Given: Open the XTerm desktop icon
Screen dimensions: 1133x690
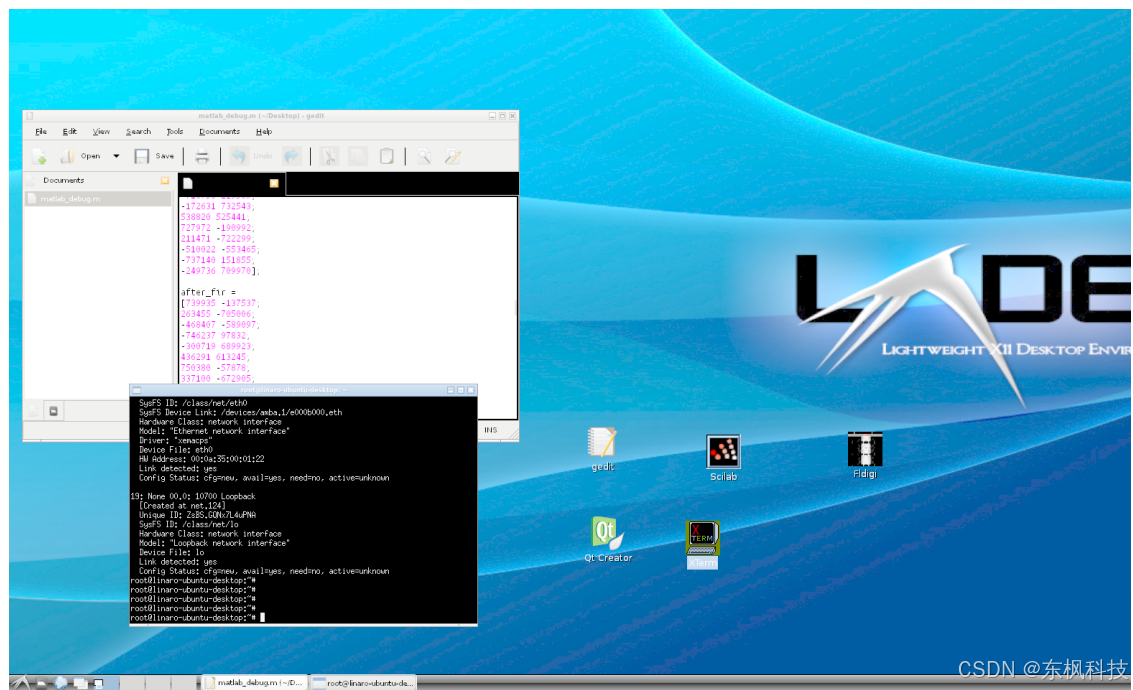Looking at the screenshot, I should coord(702,545).
